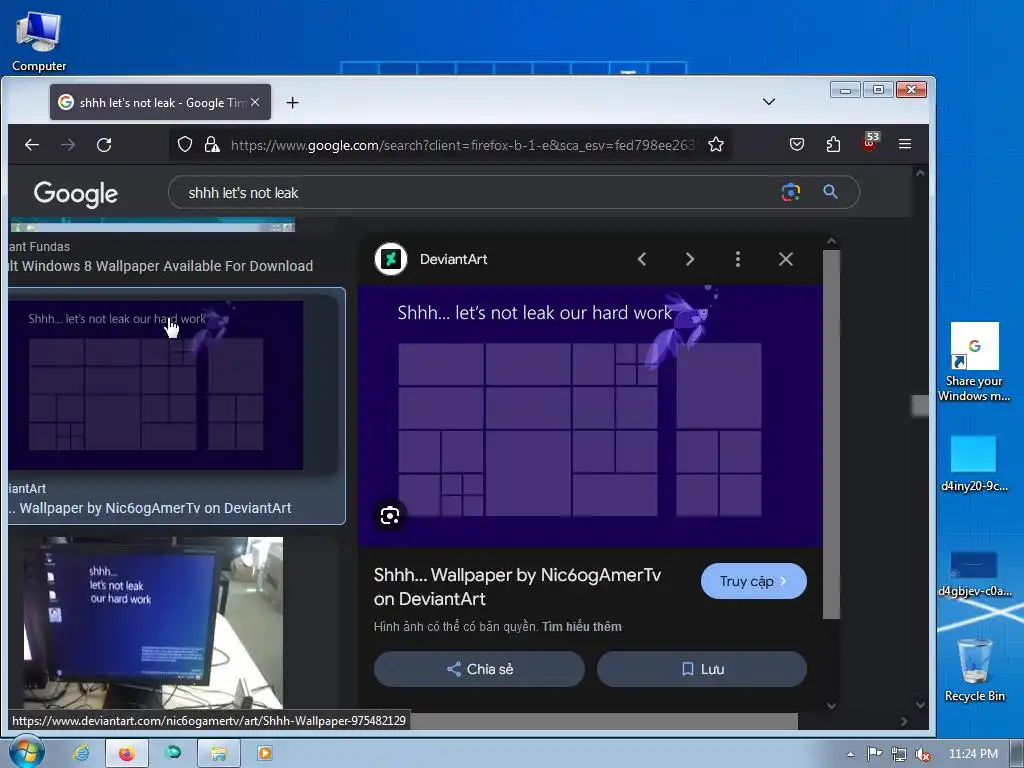Open a new tab with plus button
The image size is (1024, 768).
pos(293,103)
